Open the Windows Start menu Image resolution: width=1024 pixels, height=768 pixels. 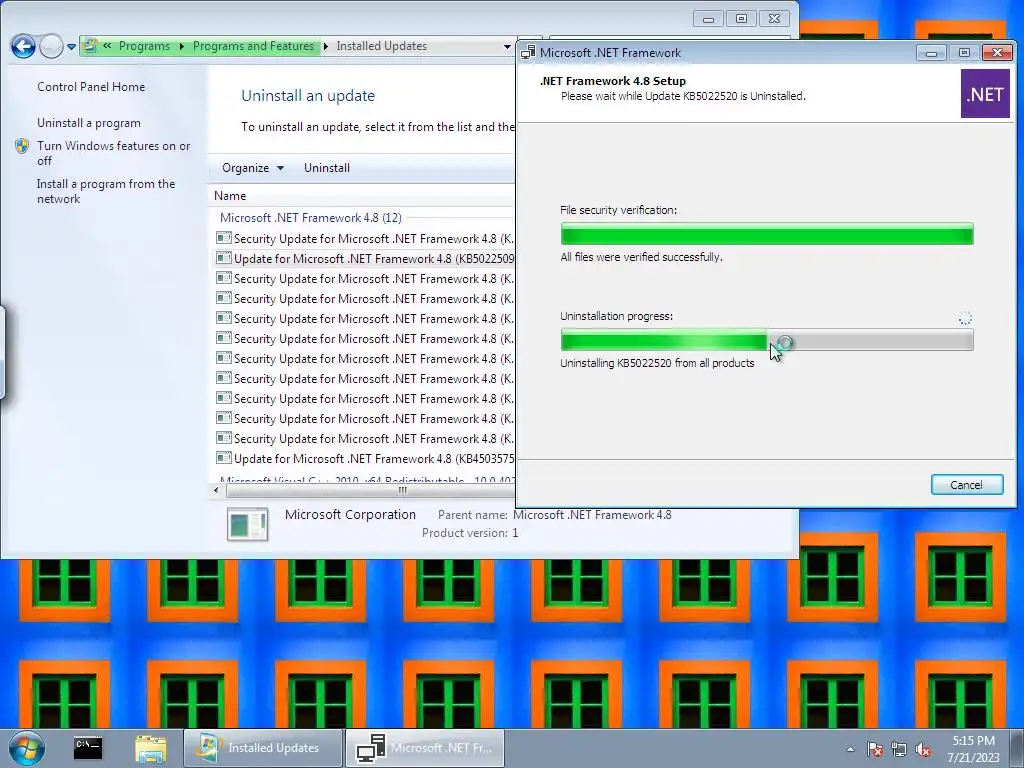[x=27, y=748]
